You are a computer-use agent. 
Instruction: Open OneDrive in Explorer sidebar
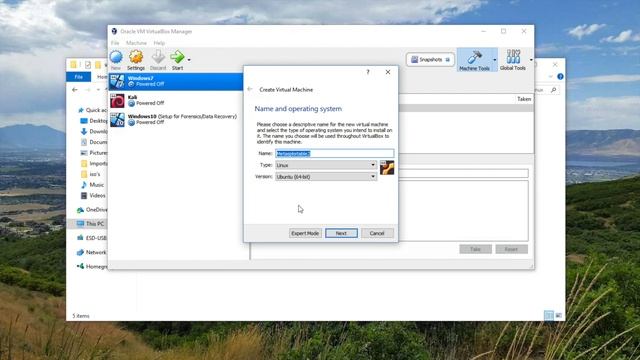[x=92, y=210]
